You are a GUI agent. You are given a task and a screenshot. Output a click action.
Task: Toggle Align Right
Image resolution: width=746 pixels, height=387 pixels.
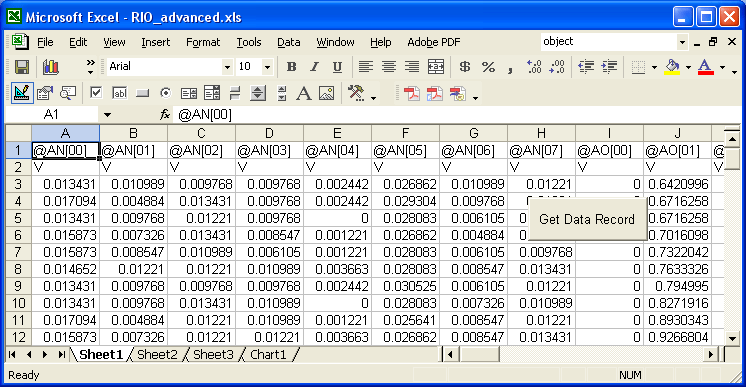pos(412,67)
